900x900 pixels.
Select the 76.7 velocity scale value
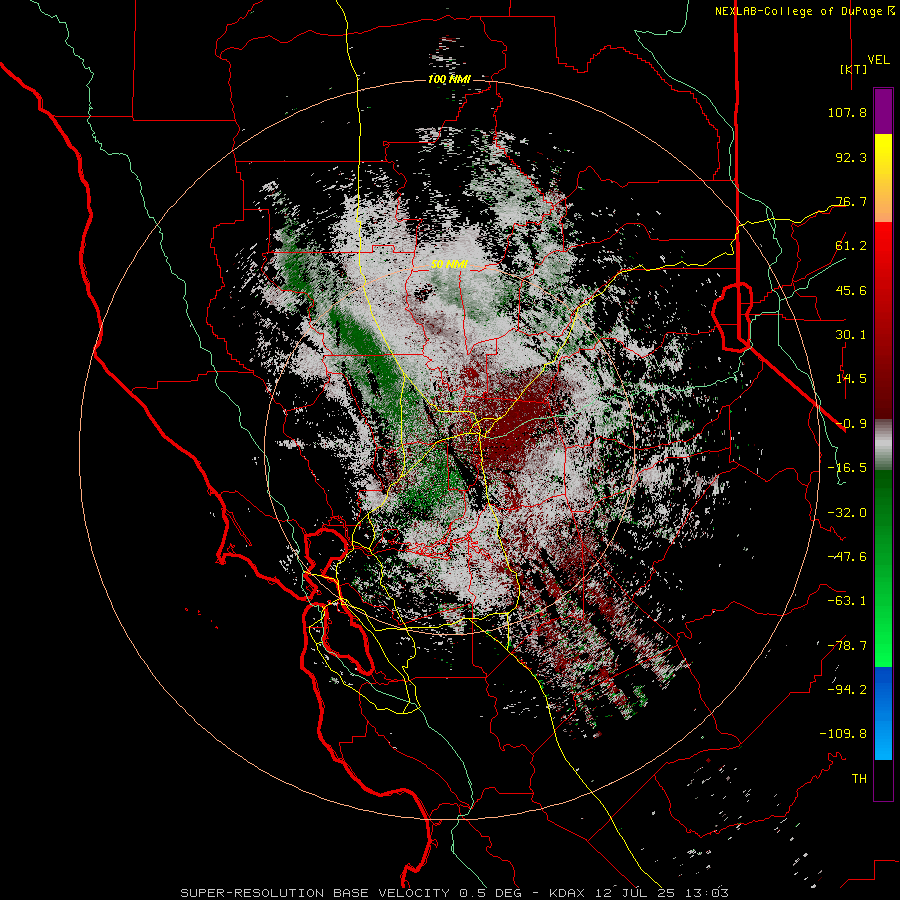point(851,201)
